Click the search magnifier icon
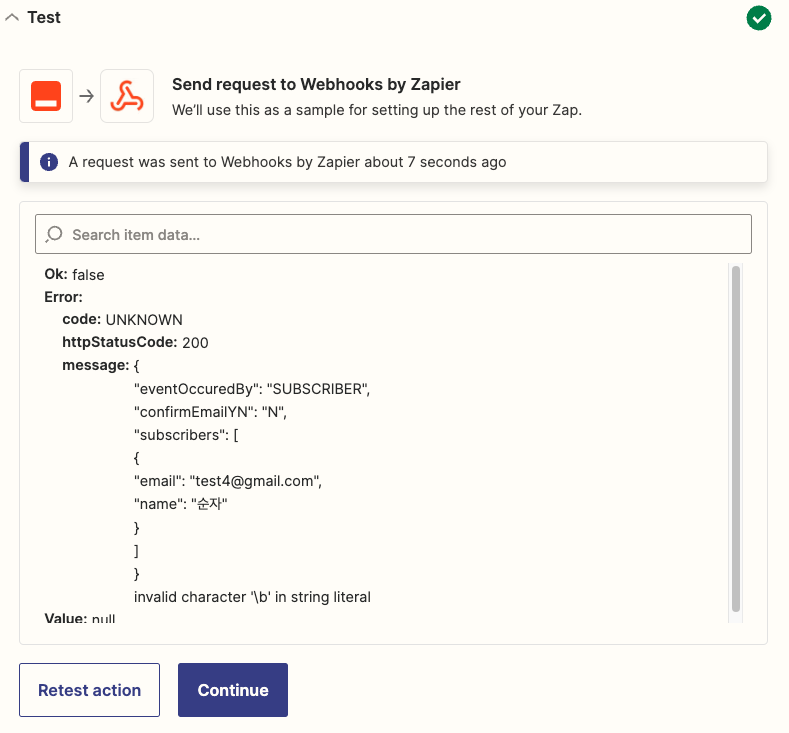Screen dimensions: 789x733 click(54, 234)
